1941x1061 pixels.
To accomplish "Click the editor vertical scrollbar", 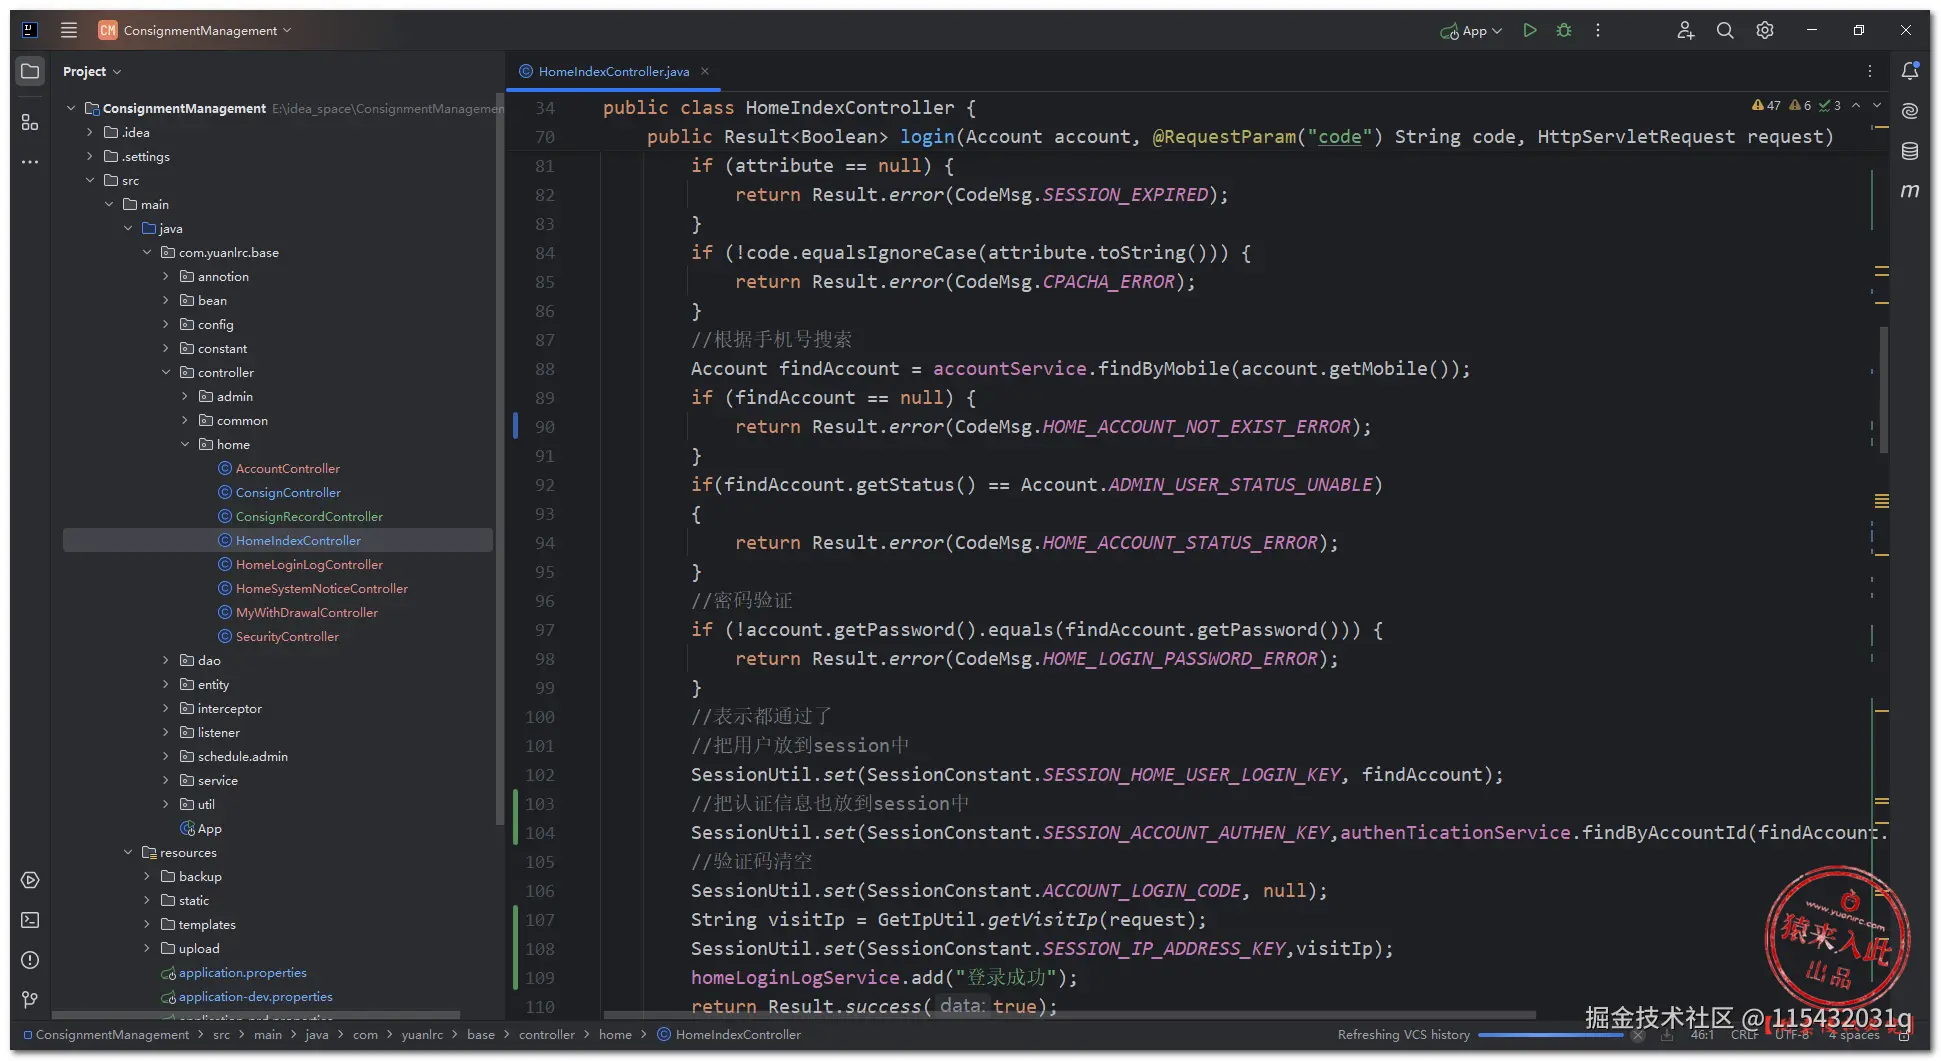I will pos(1884,390).
